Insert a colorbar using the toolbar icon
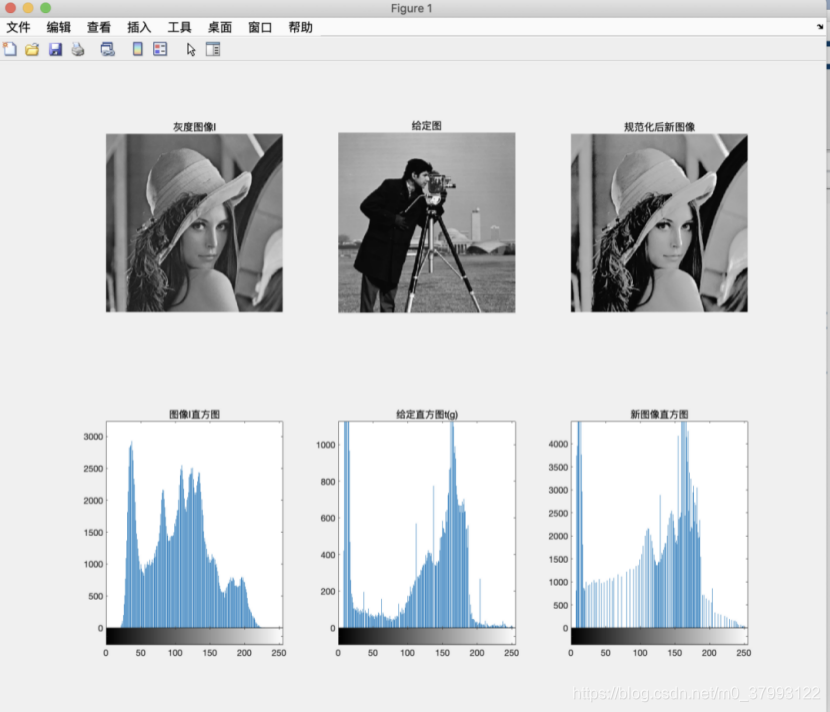The image size is (830, 712). click(138, 49)
